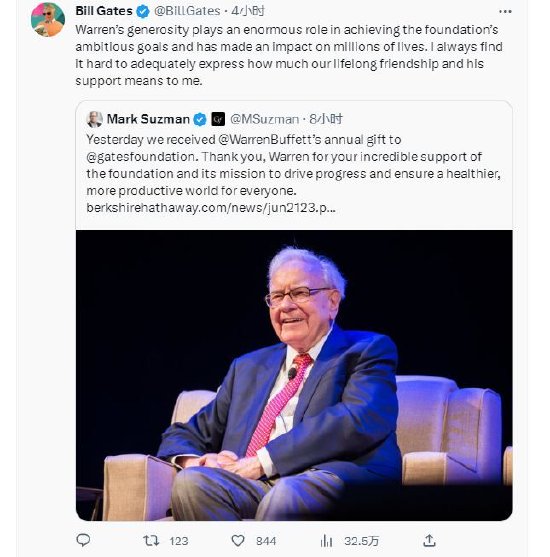
Task: Click Mark Suzman's blue verified badge
Action: coord(200,119)
